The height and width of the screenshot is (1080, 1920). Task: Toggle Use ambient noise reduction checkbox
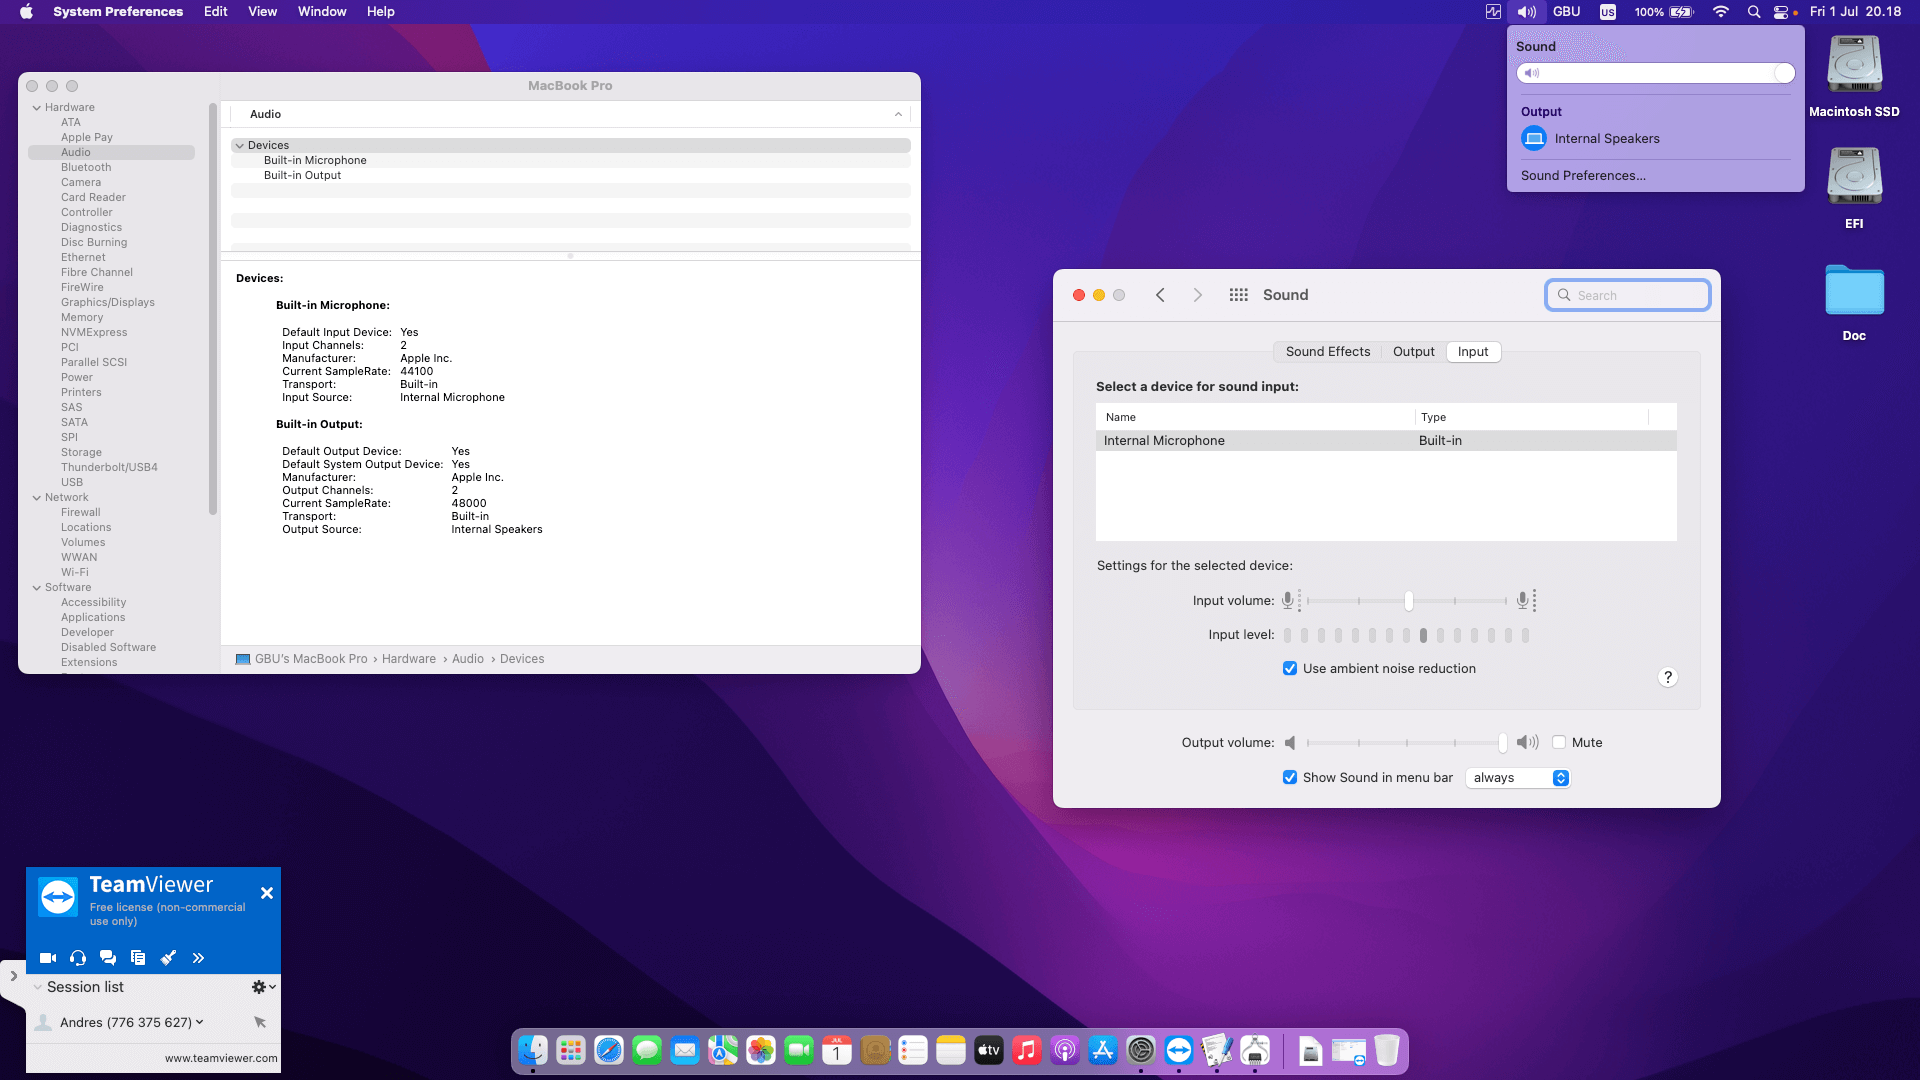click(1290, 669)
